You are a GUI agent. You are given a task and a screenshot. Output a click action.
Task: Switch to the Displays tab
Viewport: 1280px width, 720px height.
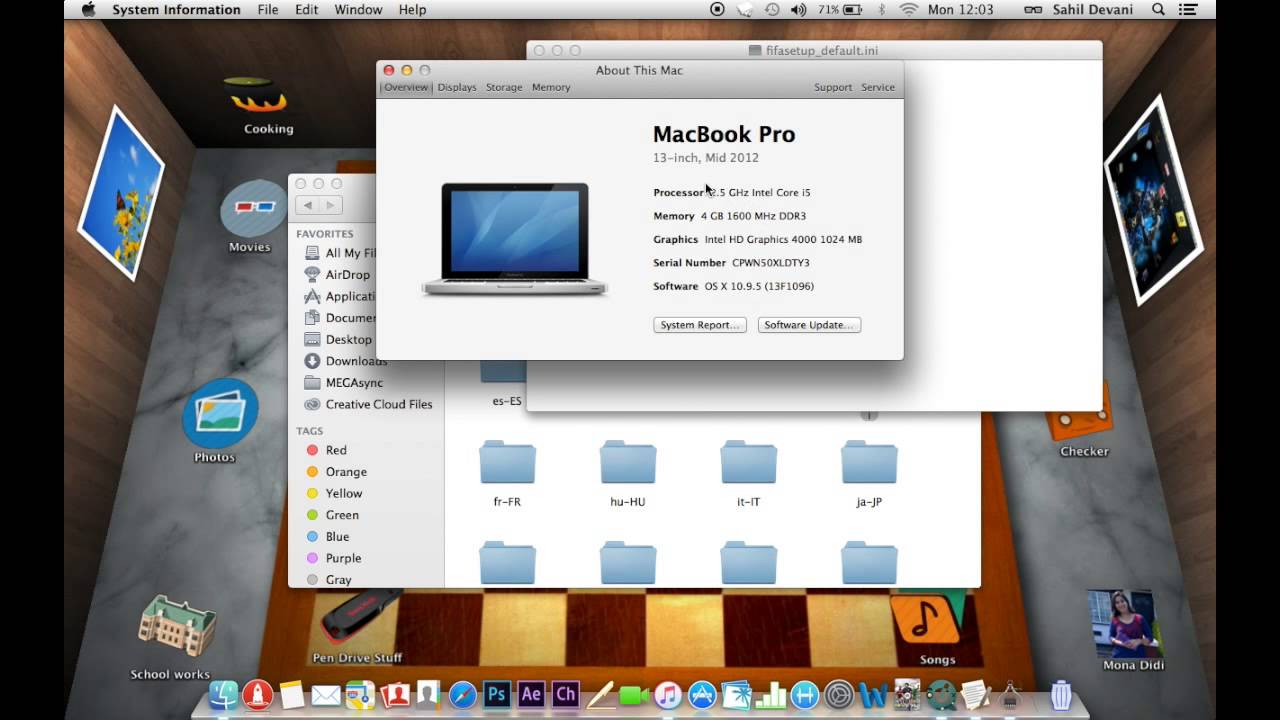tap(457, 87)
